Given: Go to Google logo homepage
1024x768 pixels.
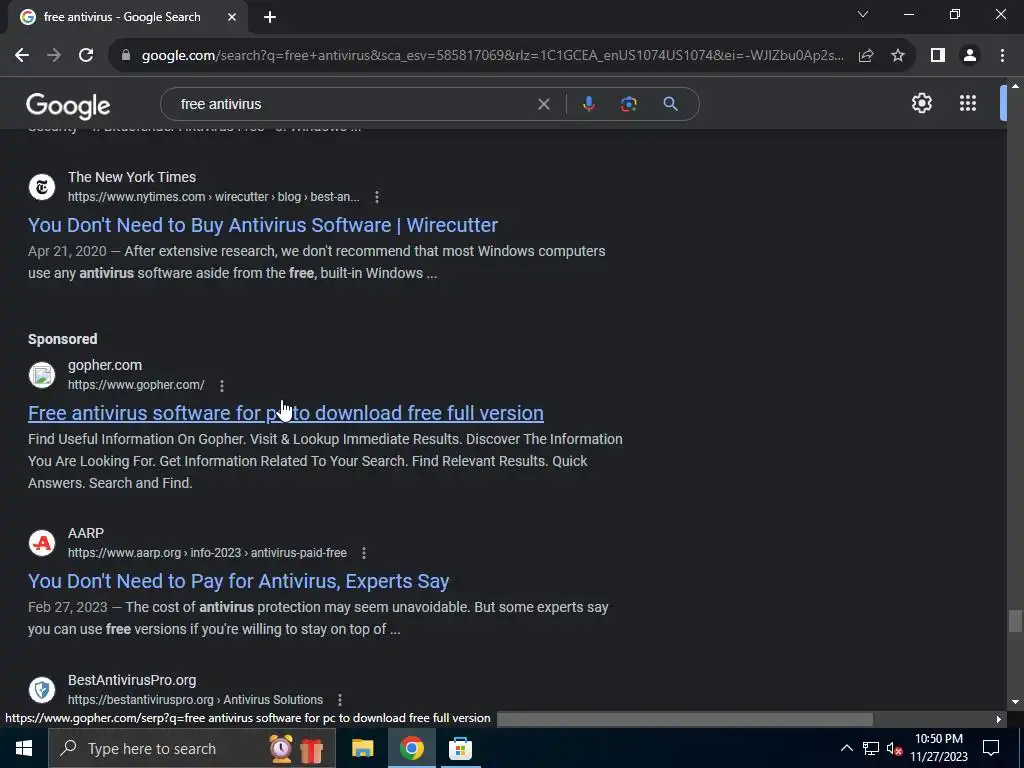Looking at the screenshot, I should tap(68, 106).
